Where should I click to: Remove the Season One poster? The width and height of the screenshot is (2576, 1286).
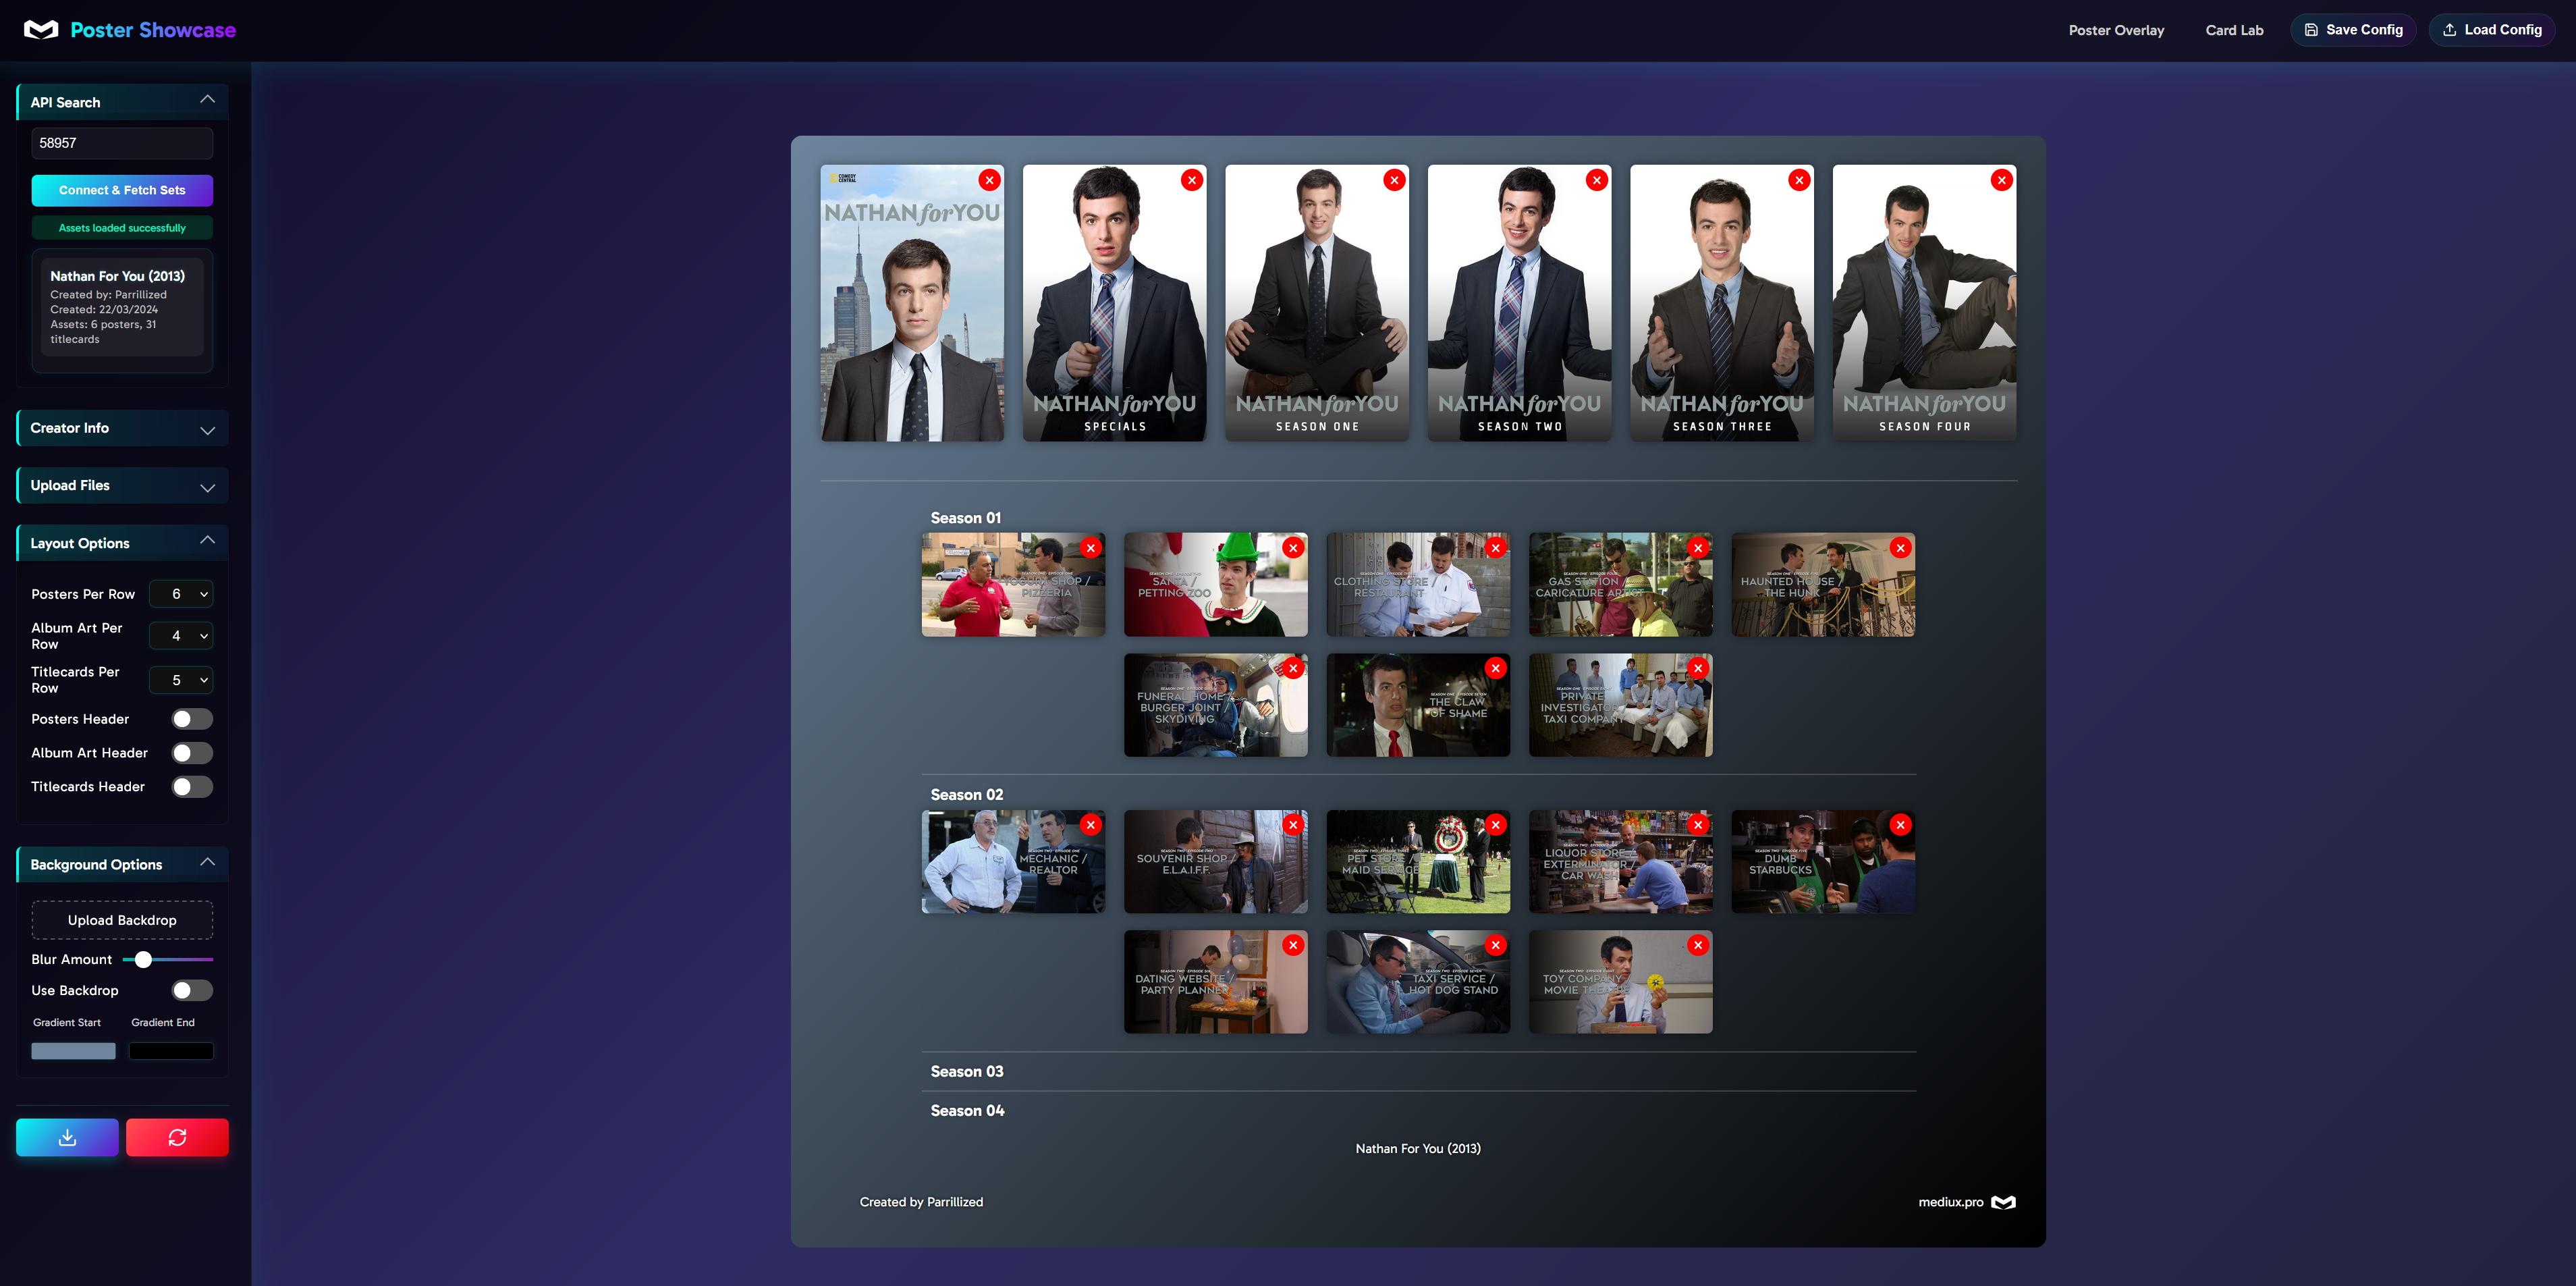pos(1394,180)
